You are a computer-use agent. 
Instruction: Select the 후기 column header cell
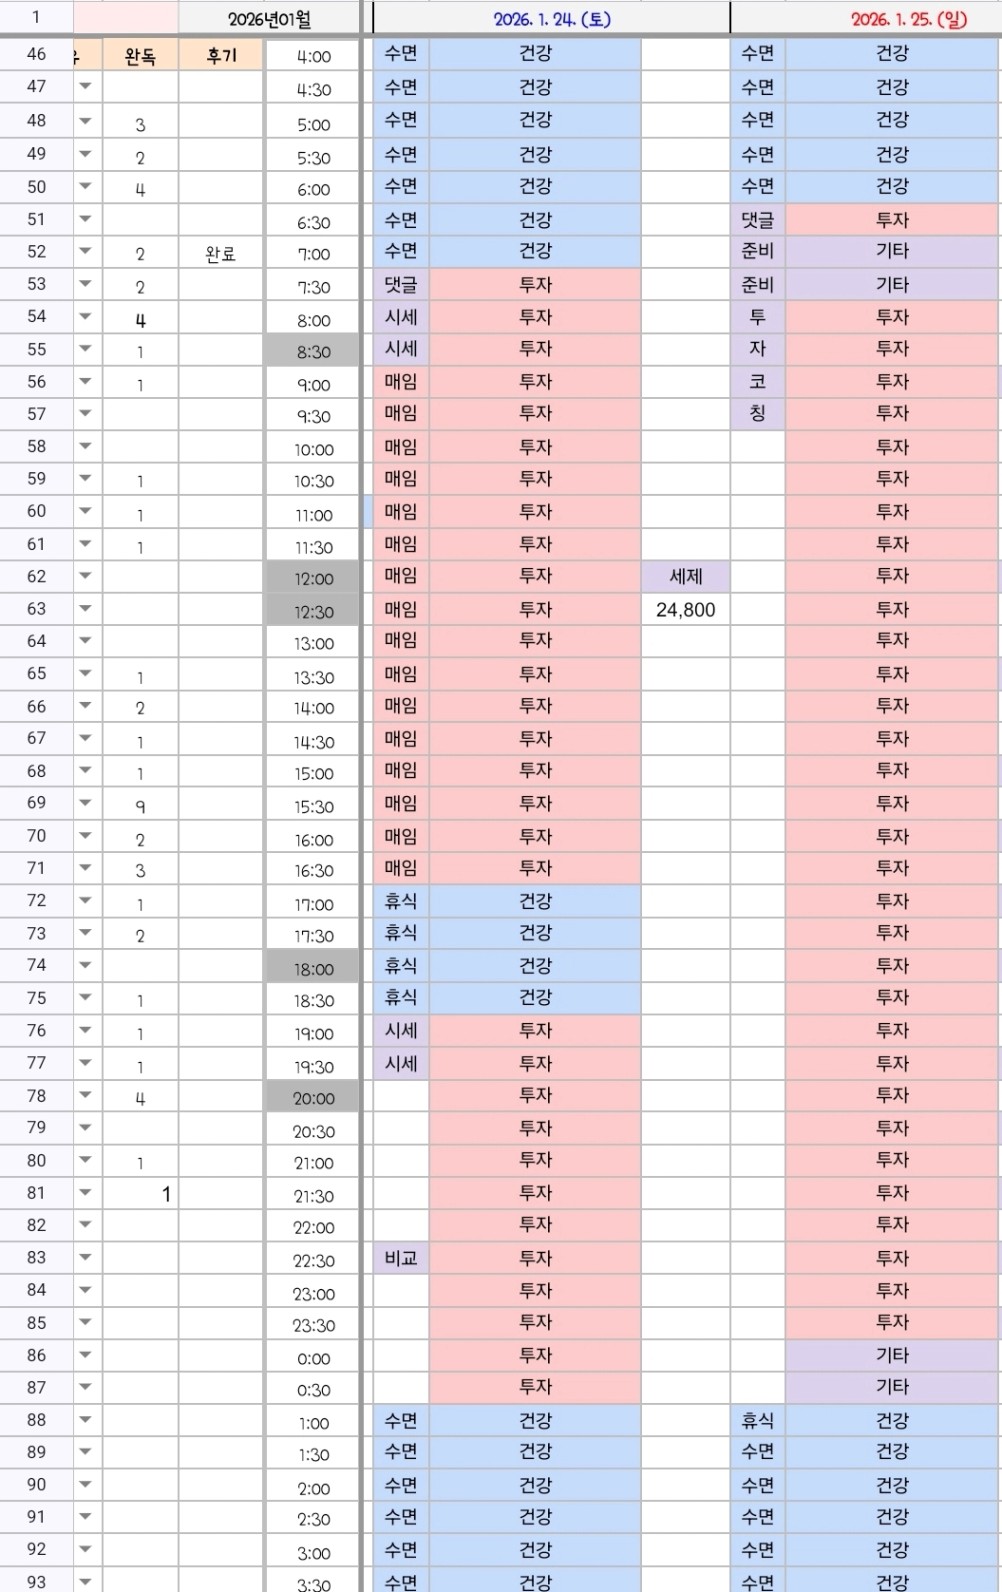click(221, 56)
